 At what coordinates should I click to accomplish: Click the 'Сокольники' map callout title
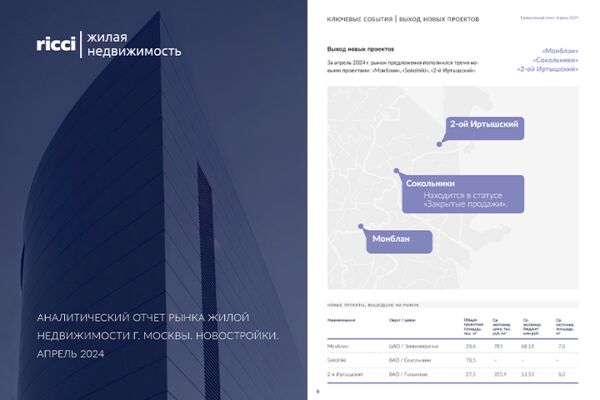click(430, 183)
